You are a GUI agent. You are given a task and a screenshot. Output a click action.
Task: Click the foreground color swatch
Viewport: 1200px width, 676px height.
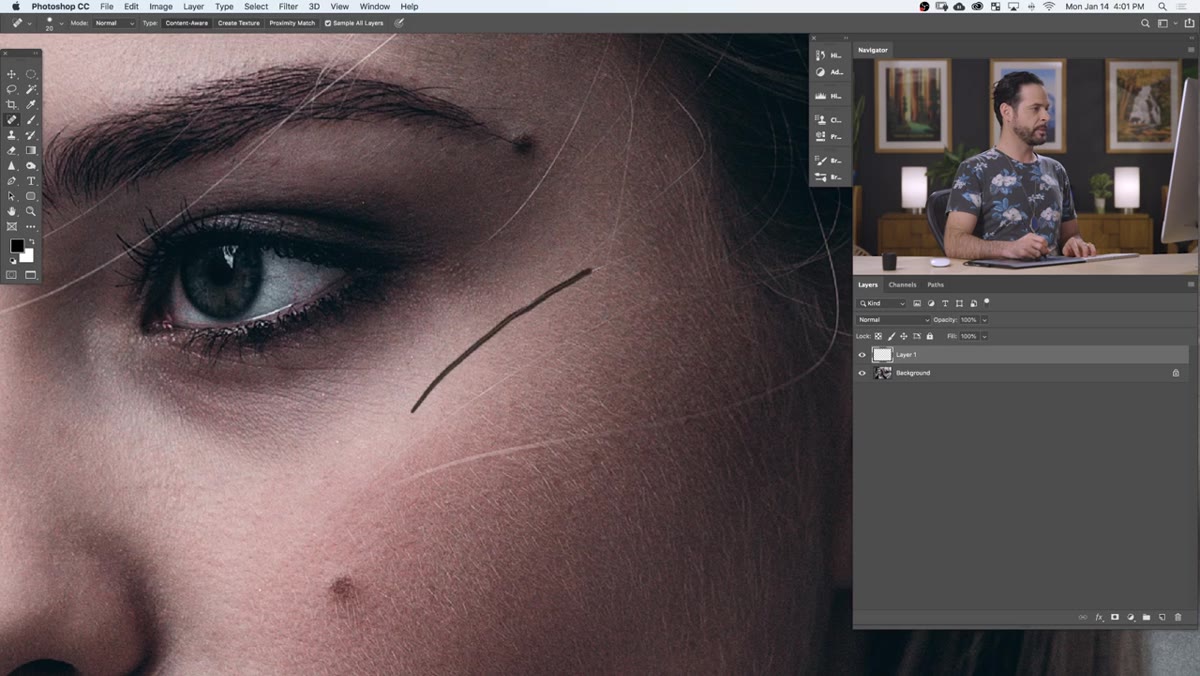click(x=17, y=246)
